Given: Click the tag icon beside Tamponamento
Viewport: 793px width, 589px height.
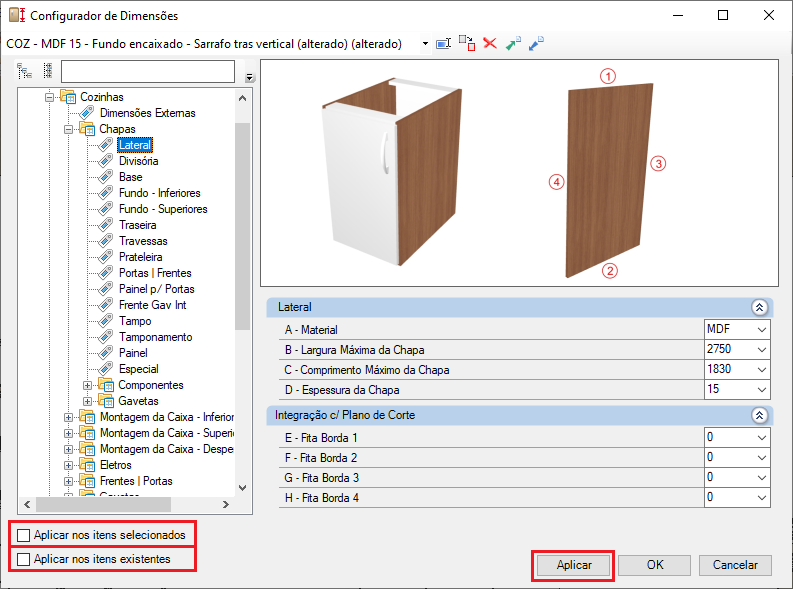Looking at the screenshot, I should (105, 337).
